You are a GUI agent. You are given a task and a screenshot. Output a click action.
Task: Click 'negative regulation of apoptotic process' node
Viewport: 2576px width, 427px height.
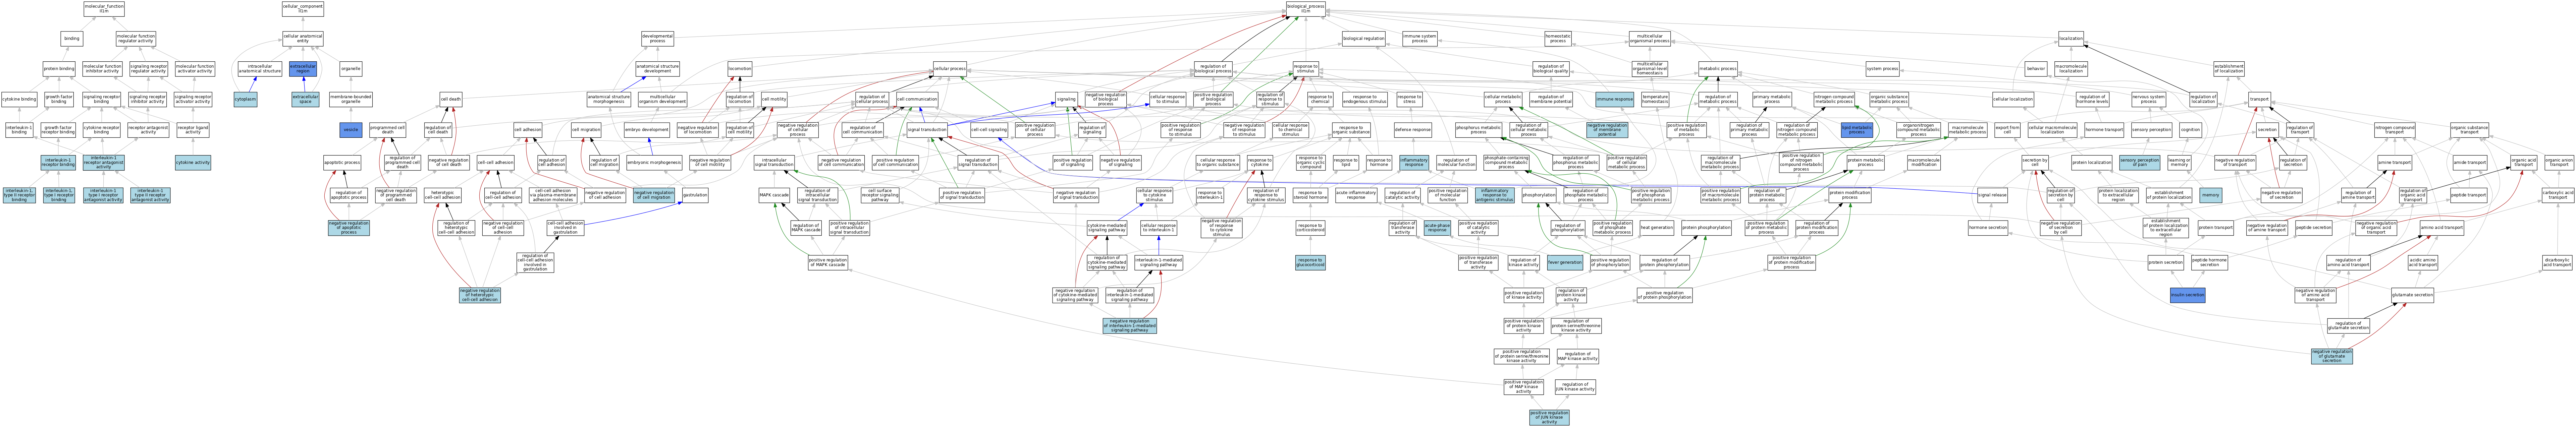tap(349, 228)
